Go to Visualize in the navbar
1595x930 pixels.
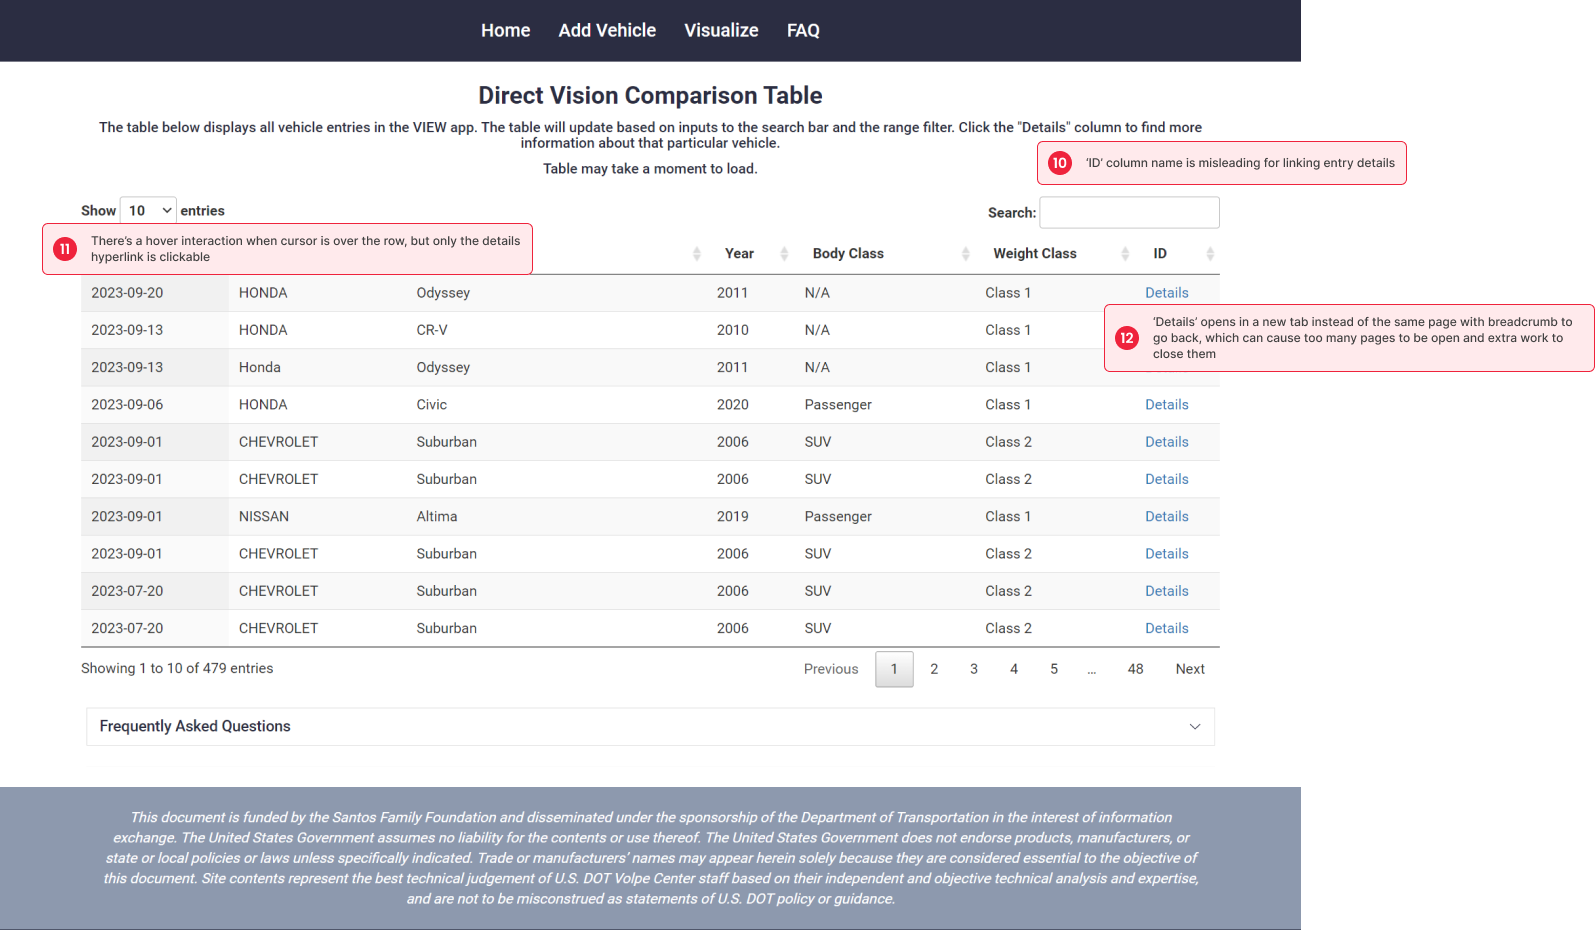(x=721, y=31)
